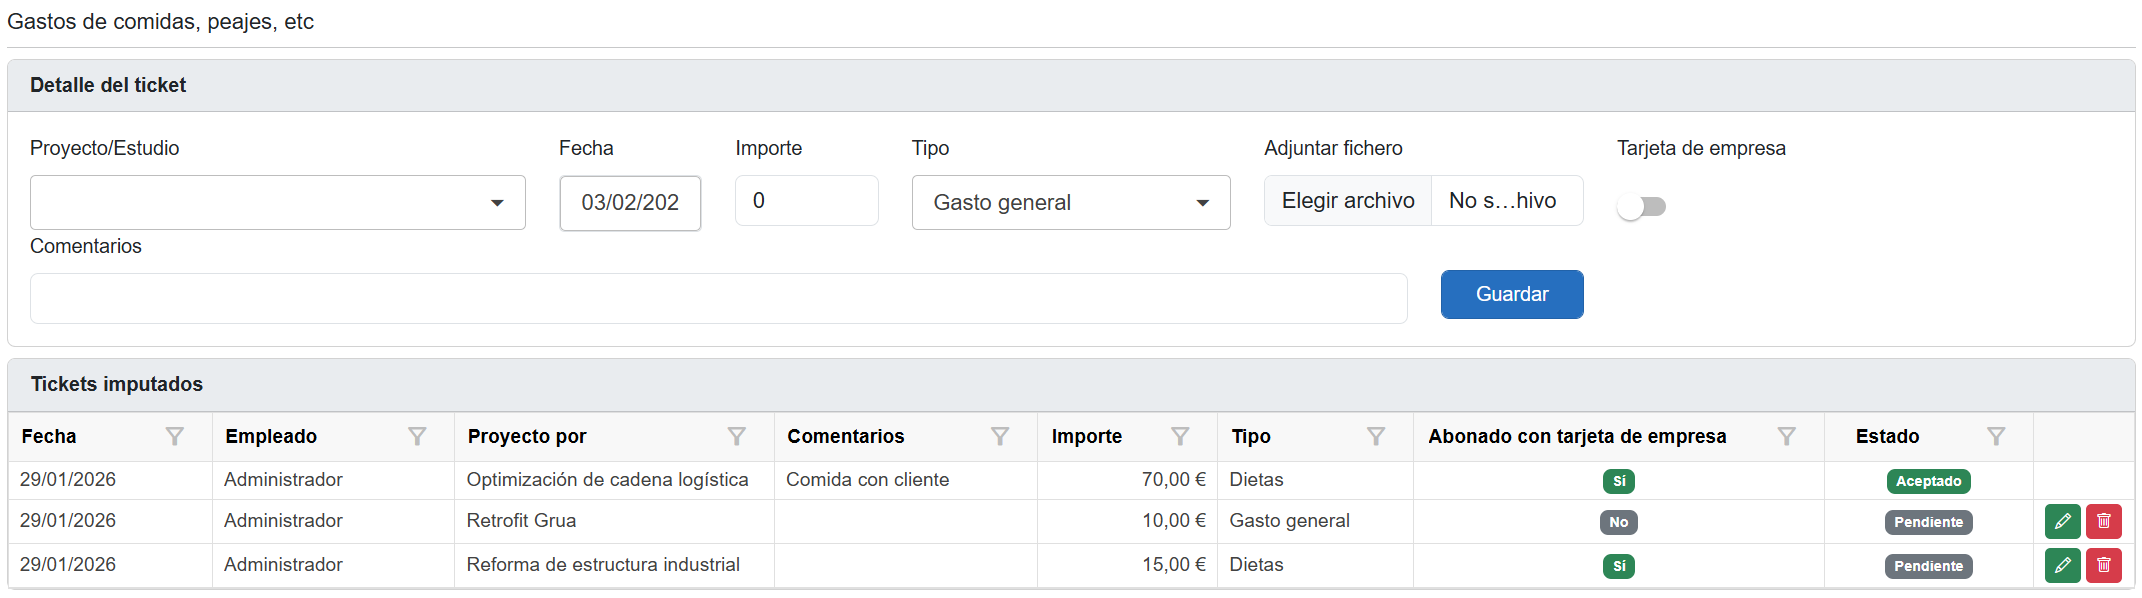Edit the Reforma de estructura industrial ticket

click(2062, 566)
